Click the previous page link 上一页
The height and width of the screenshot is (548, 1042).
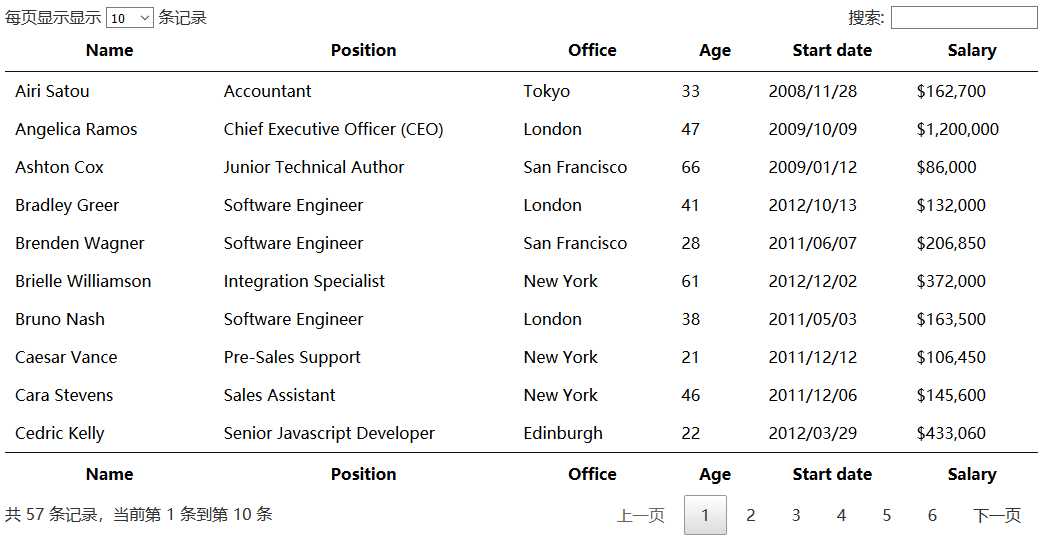pyautogui.click(x=641, y=515)
